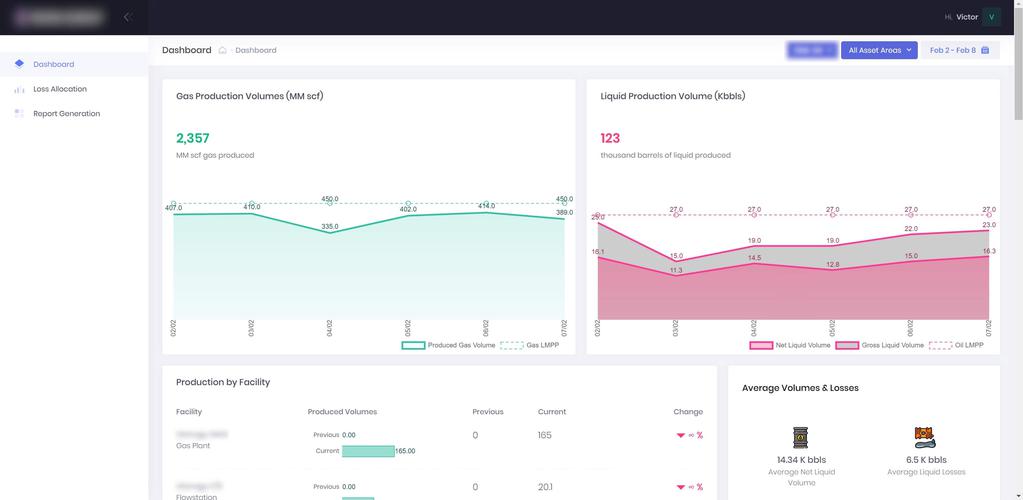Open the Loss Allocation menu item
This screenshot has height=500, width=1023.
60,89
